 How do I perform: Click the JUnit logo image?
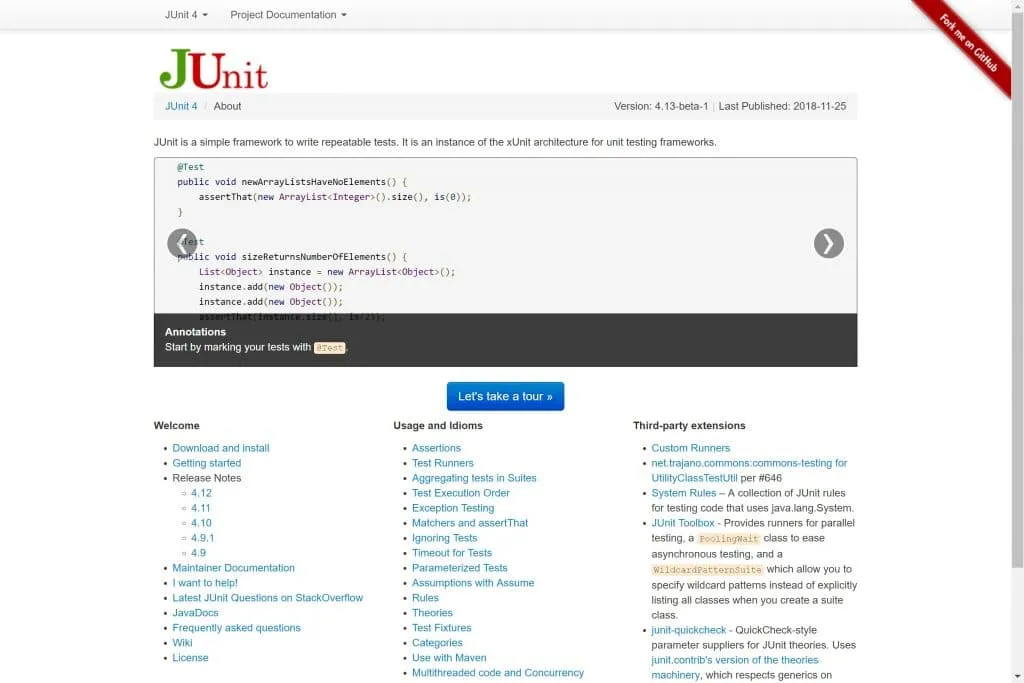tap(214, 69)
